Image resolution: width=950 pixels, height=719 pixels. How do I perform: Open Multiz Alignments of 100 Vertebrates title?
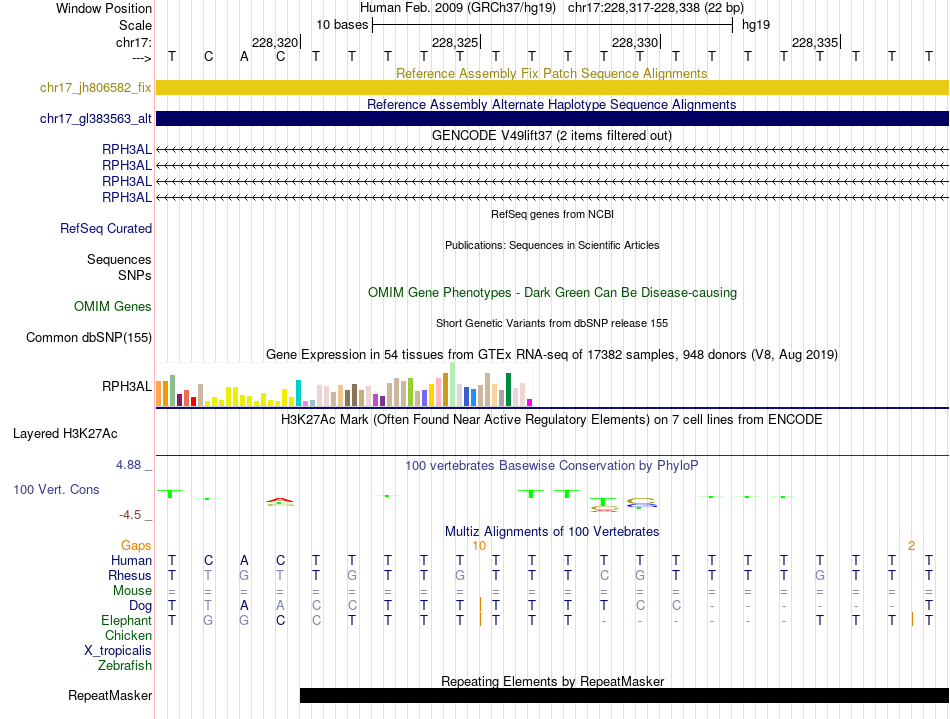pyautogui.click(x=551, y=531)
